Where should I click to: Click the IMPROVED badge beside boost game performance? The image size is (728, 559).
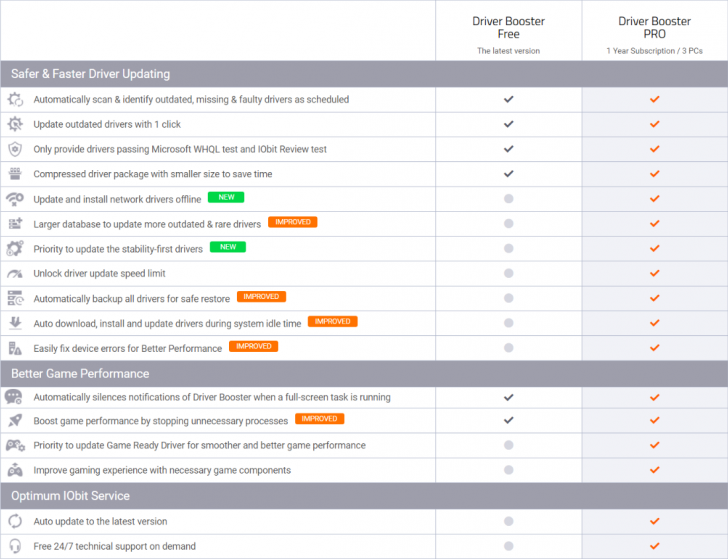(319, 419)
